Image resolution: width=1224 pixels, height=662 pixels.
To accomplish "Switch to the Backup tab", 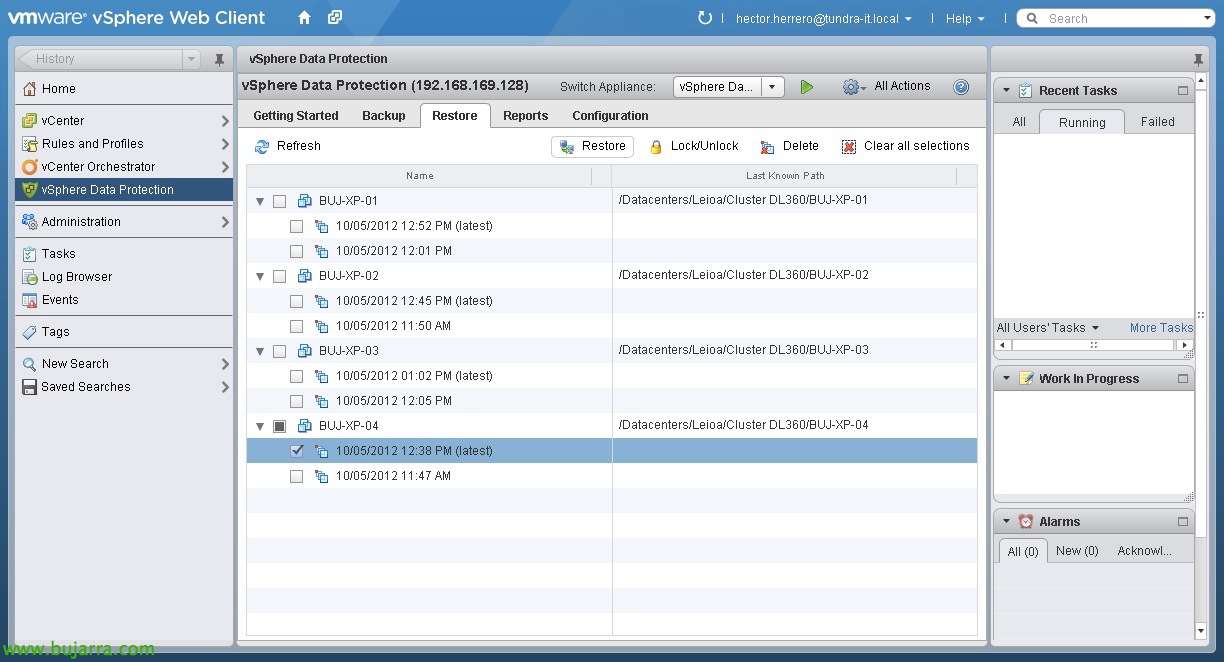I will pyautogui.click(x=384, y=116).
